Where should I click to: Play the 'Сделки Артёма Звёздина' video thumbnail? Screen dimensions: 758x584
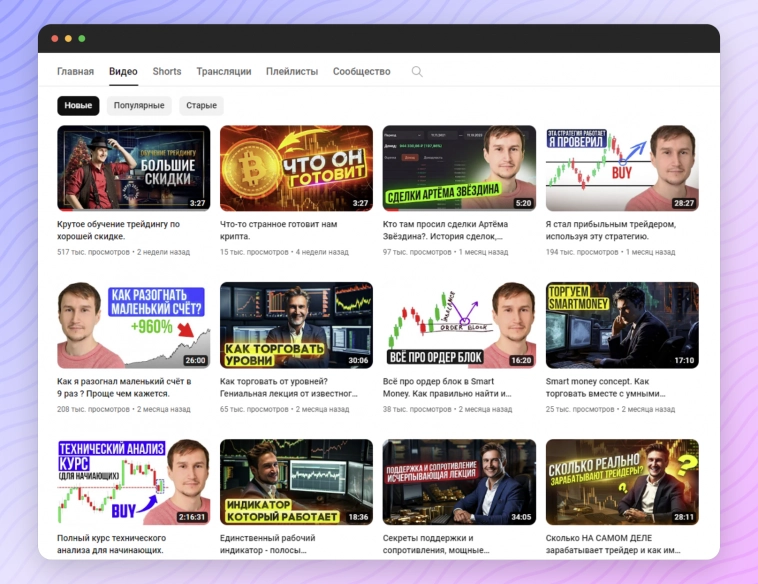[x=459, y=168]
